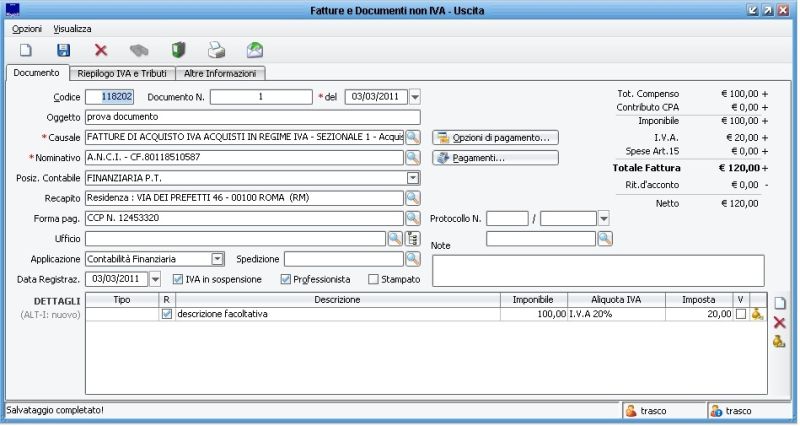Viewport: 800px width, 426px height.
Task: Click the new document toolbar icon
Action: click(27, 49)
